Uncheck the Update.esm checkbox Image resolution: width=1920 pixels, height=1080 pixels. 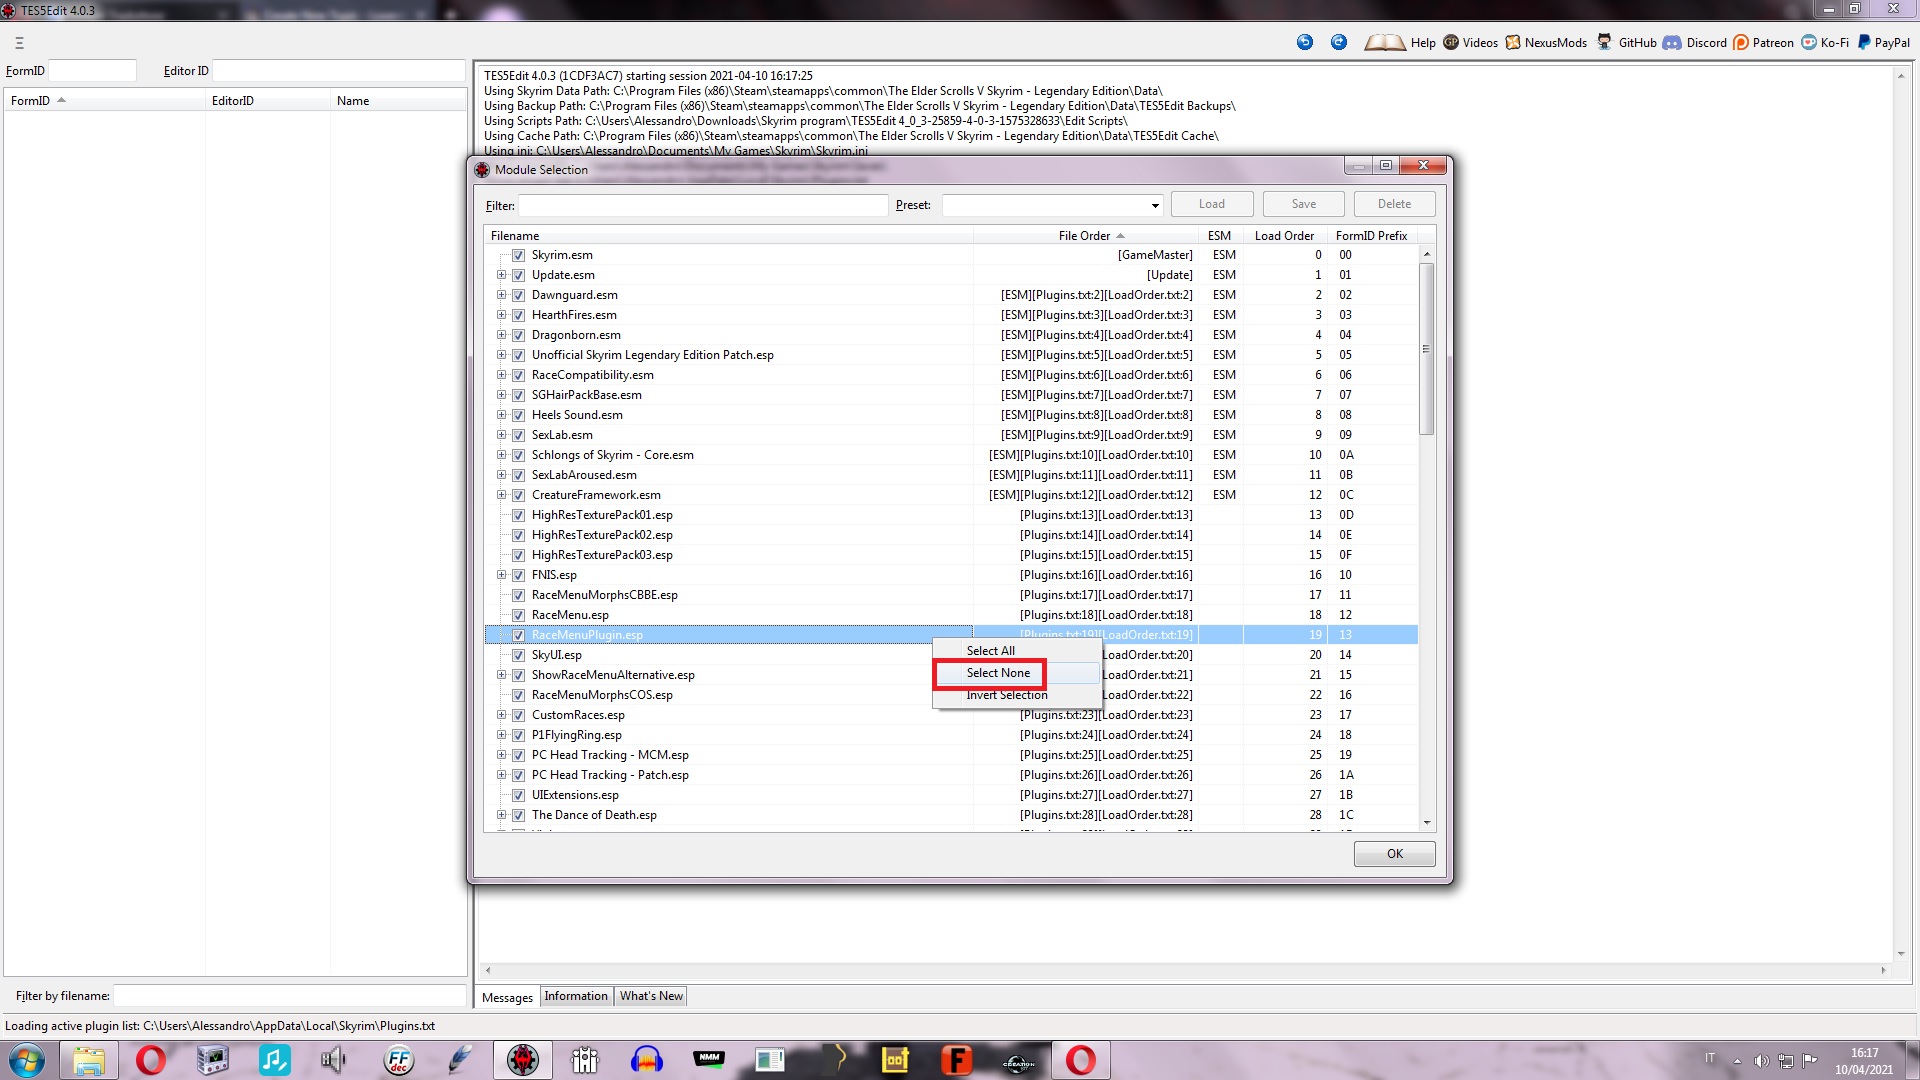tap(518, 275)
